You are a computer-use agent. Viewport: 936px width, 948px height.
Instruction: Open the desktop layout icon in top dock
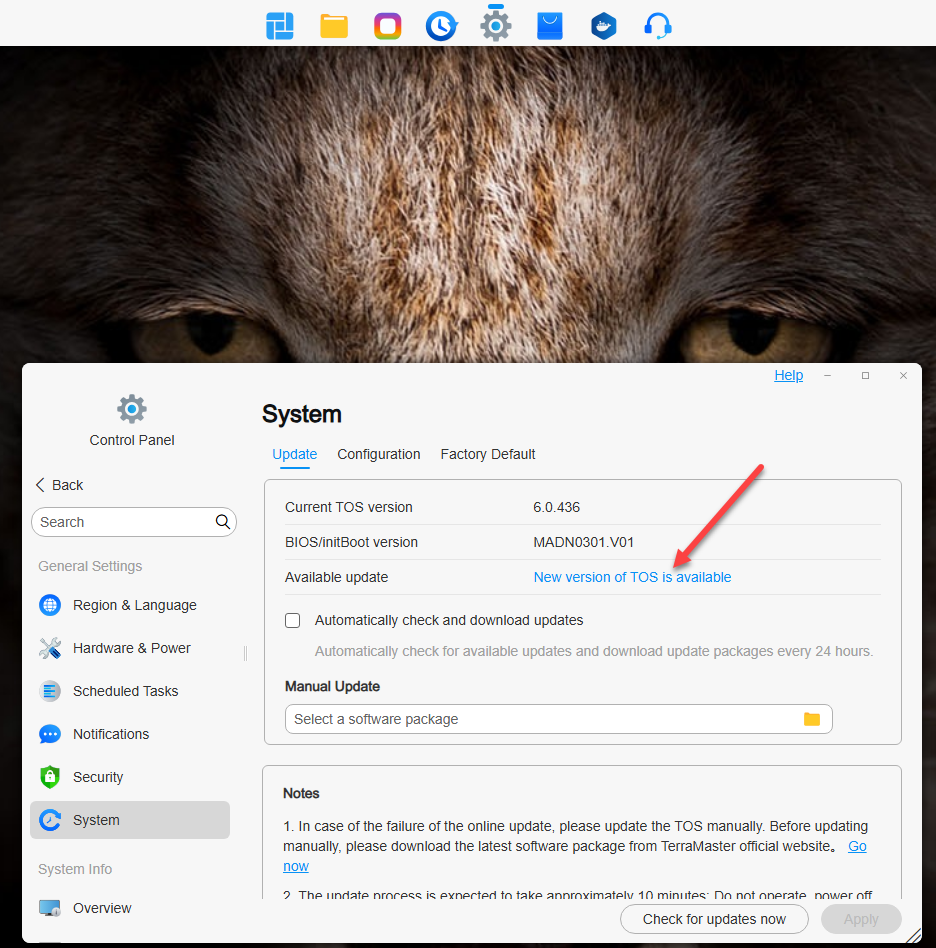point(280,26)
